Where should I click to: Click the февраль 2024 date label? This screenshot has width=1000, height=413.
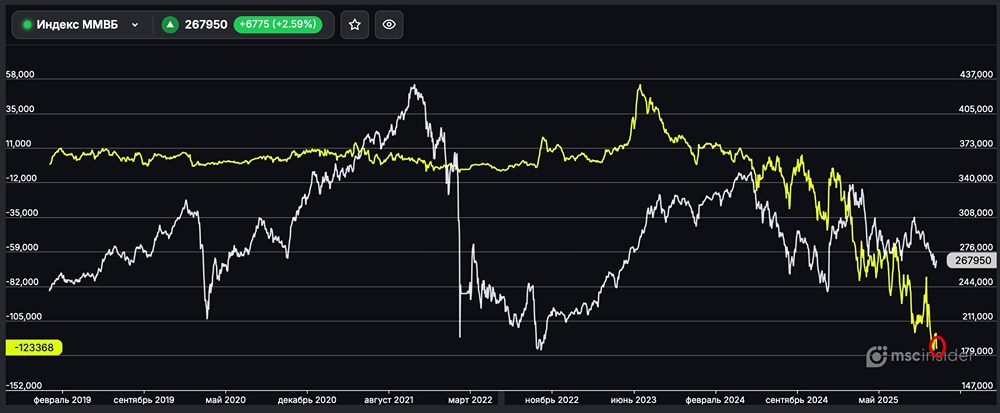tap(716, 400)
